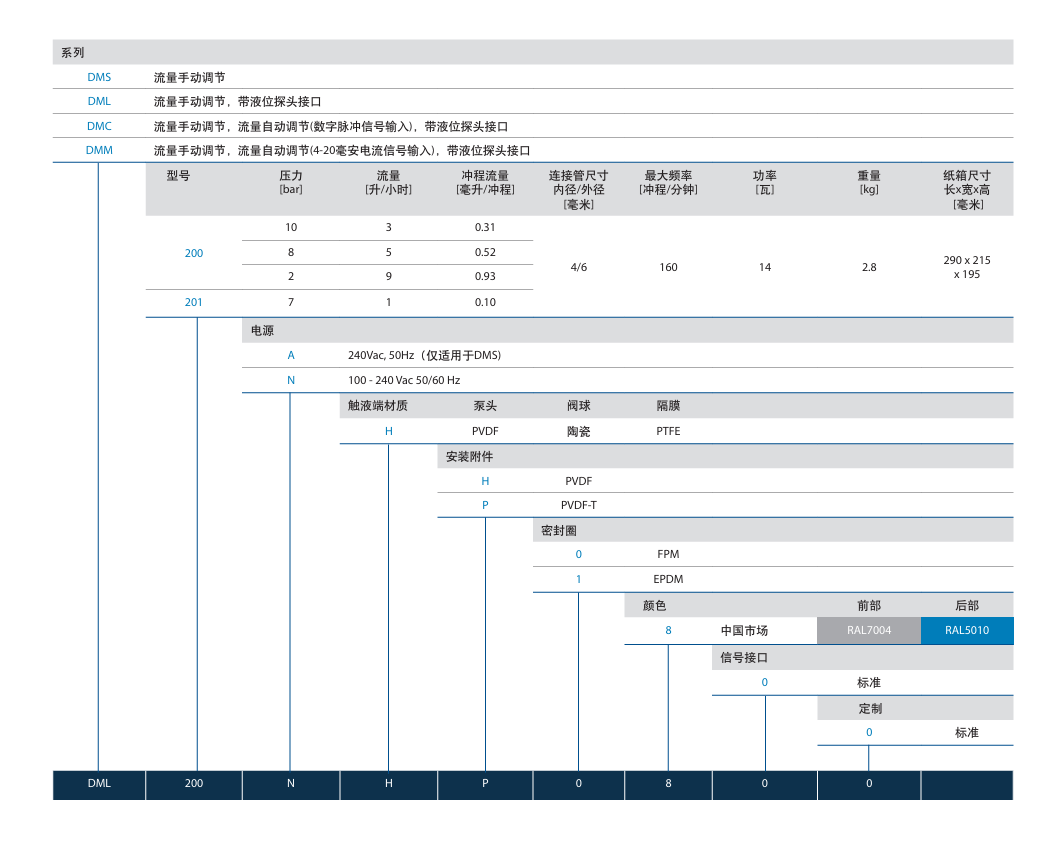Select code 0 under 定制
Viewport: 1062px width, 855px height.
tap(869, 732)
